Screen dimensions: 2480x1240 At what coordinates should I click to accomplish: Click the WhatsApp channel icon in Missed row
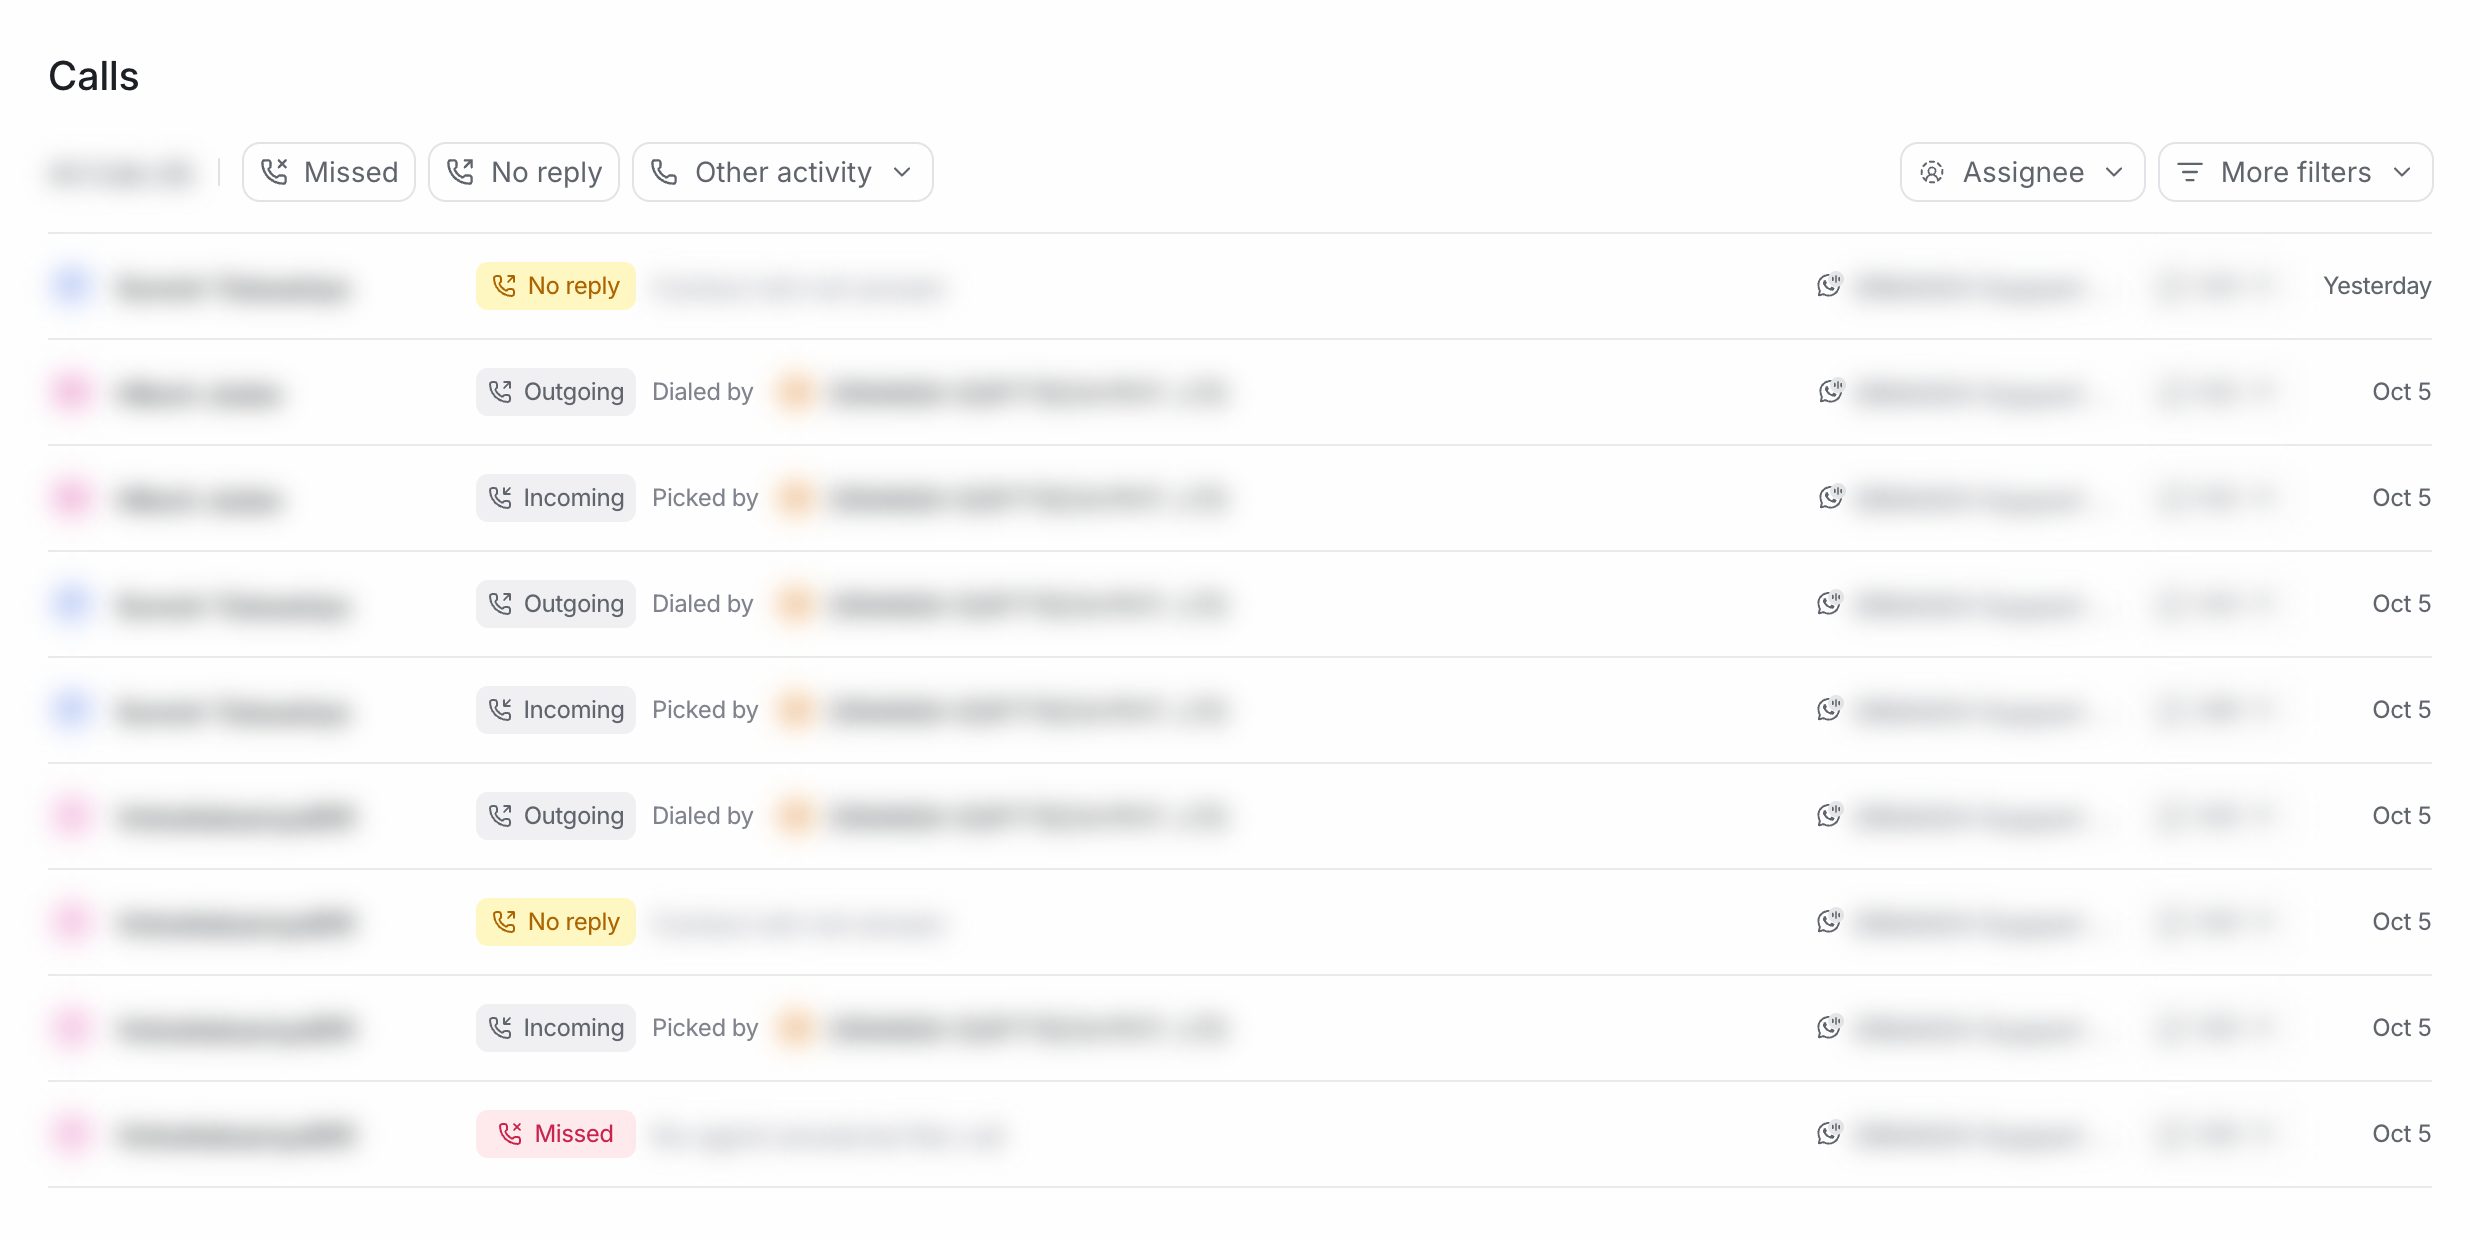(1829, 1134)
